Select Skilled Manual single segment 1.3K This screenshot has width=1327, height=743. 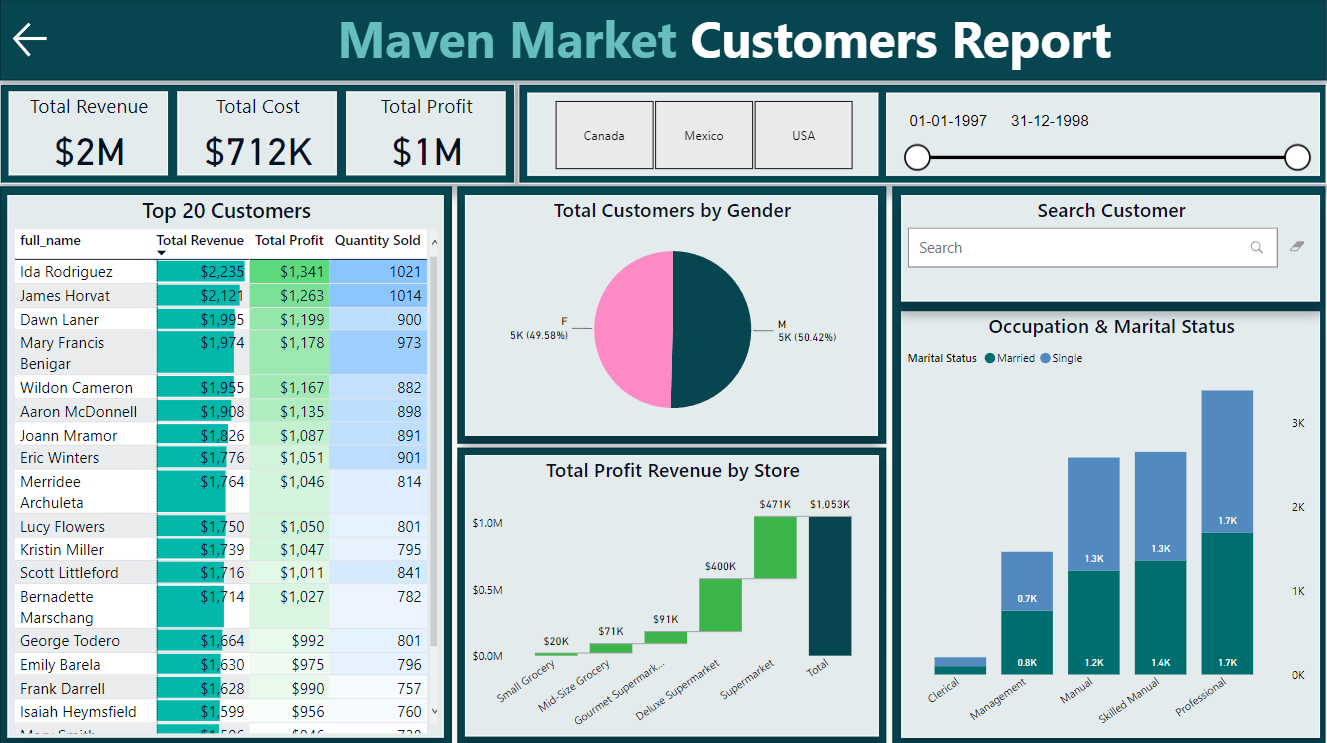(1160, 506)
